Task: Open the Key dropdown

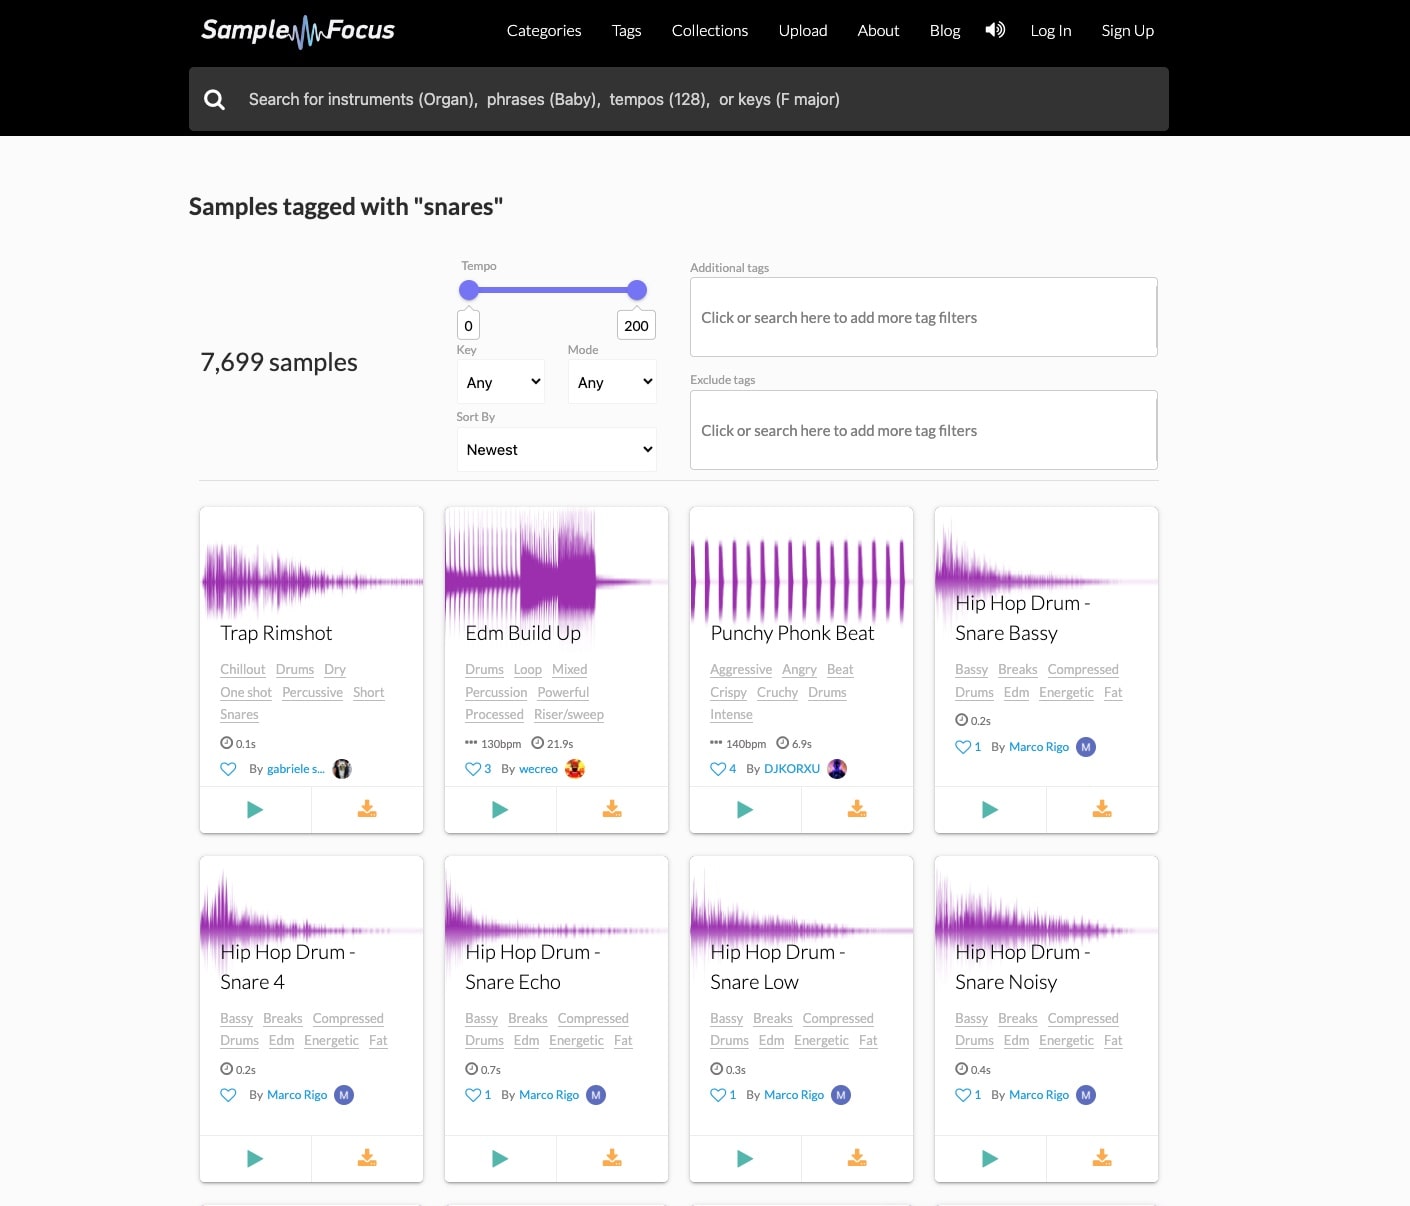Action: 500,382
